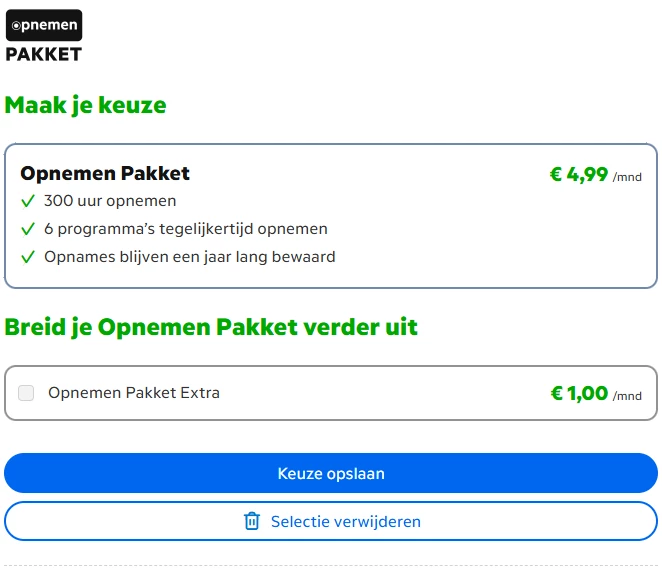Image resolution: width=662 pixels, height=588 pixels.
Task: Enable the Opnemen Pakket Extra checkbox
Action: (26, 393)
